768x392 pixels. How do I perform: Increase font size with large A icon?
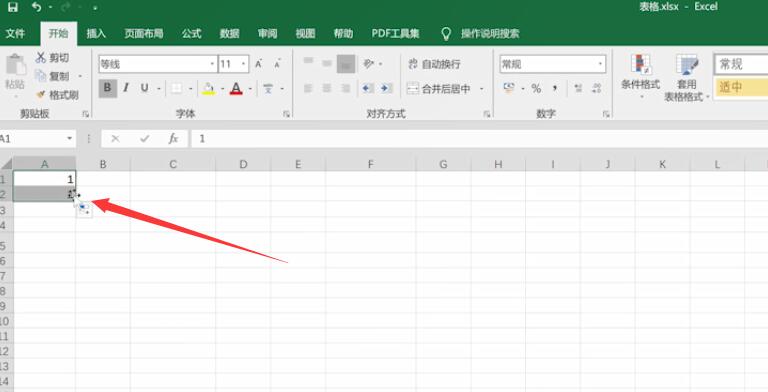[259, 64]
